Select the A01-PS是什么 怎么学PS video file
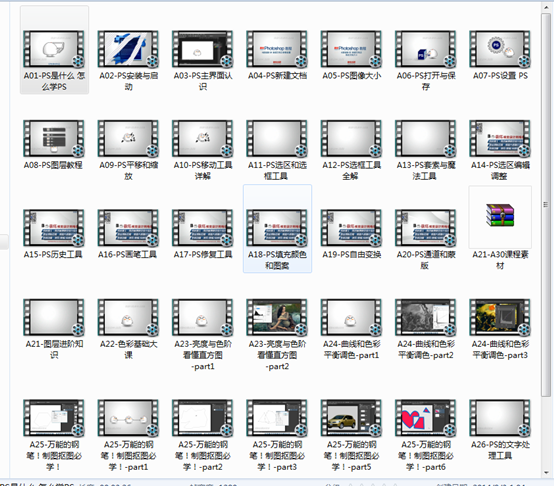554x486 pixels. tap(54, 50)
